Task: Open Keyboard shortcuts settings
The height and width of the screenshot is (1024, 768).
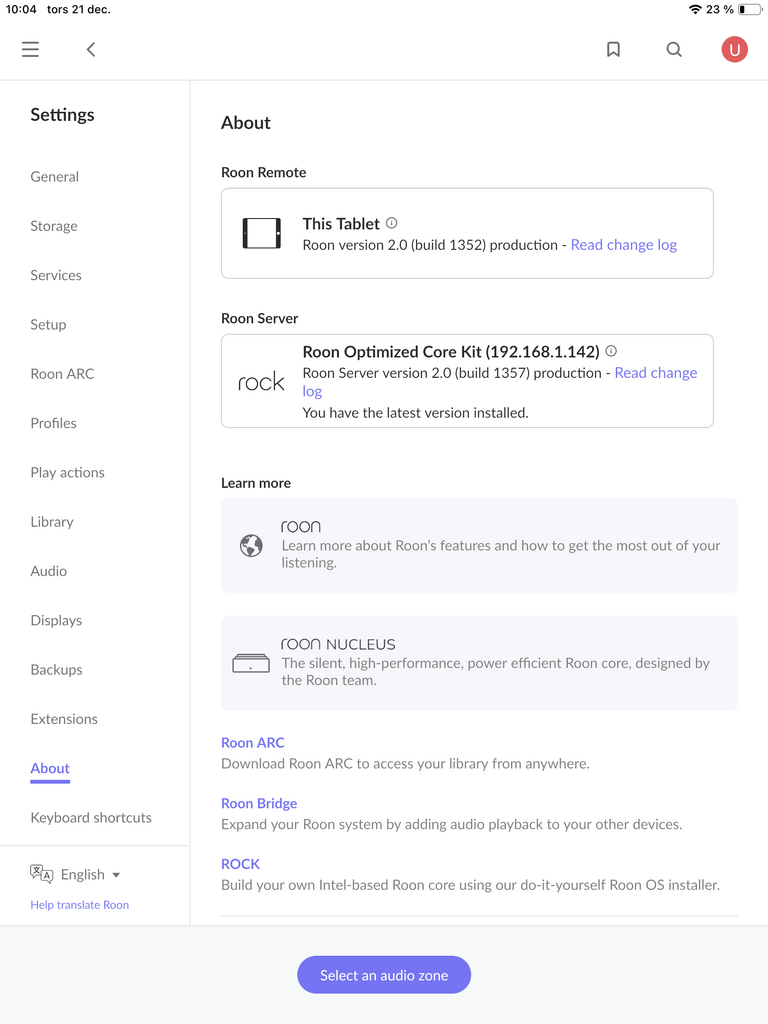Action: pyautogui.click(x=91, y=818)
